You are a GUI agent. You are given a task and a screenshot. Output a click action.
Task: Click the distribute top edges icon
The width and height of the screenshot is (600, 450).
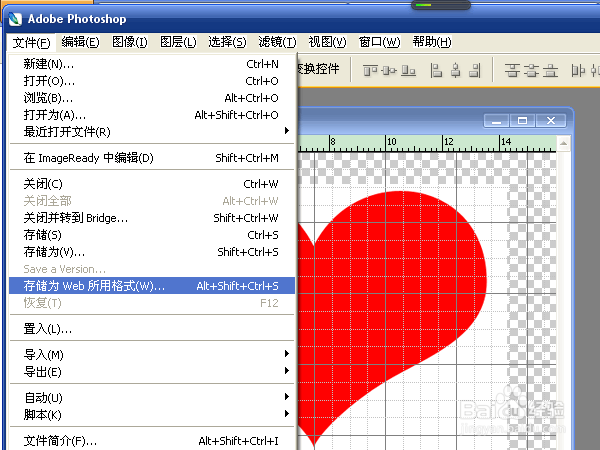click(512, 70)
